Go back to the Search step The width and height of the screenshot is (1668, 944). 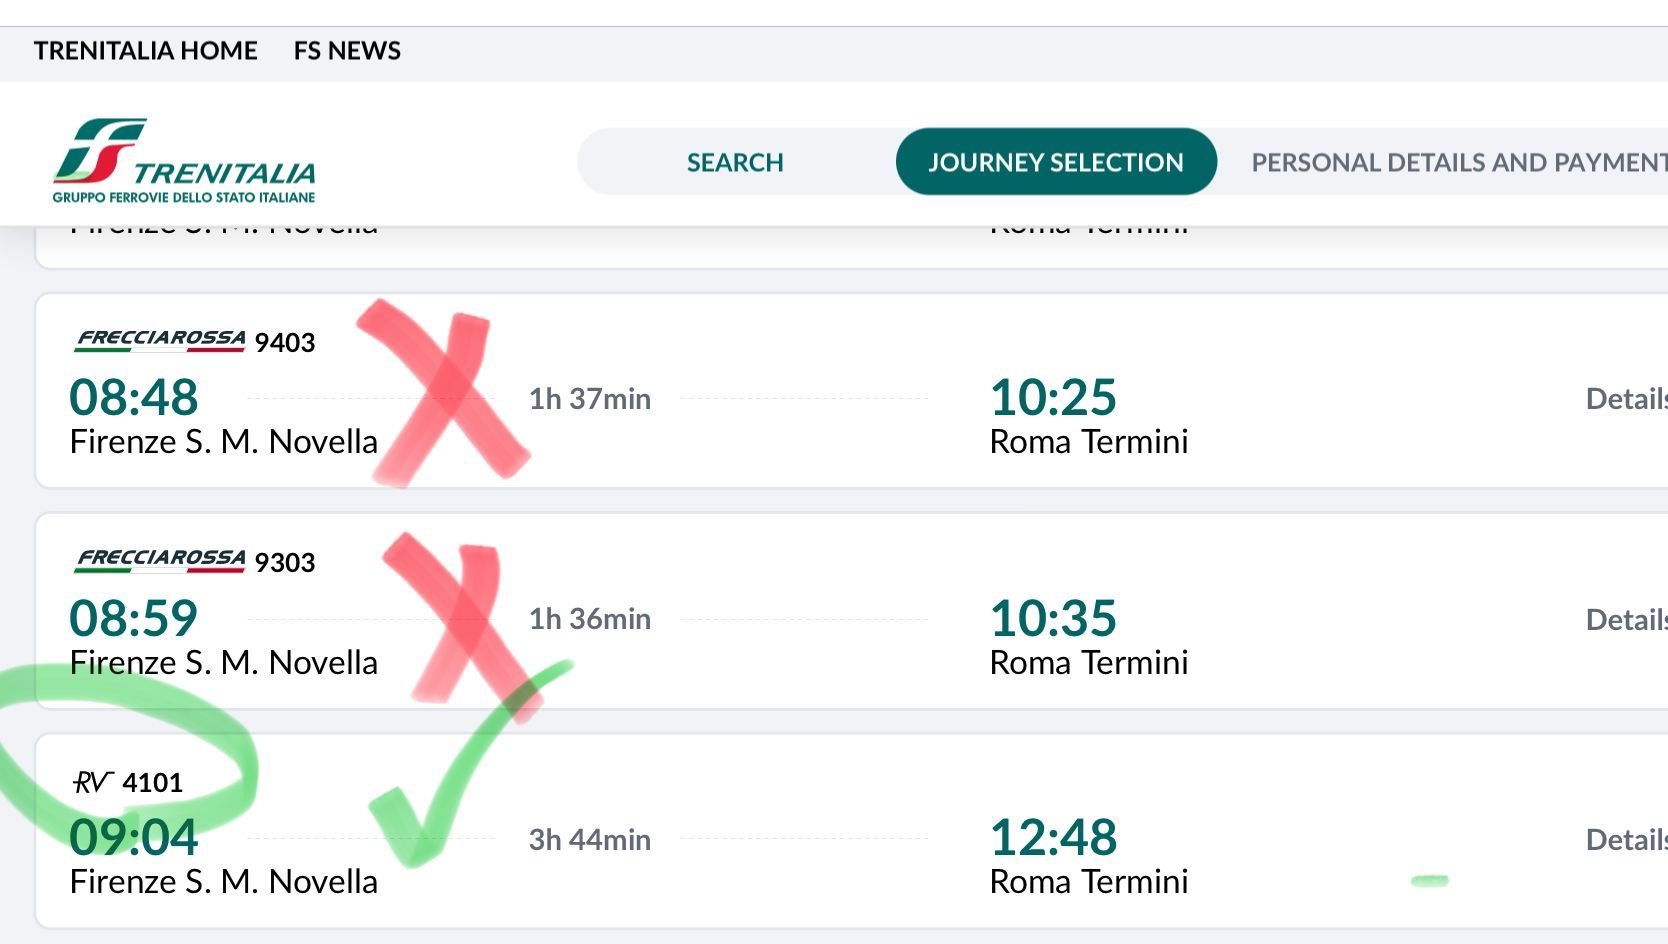[x=735, y=162]
